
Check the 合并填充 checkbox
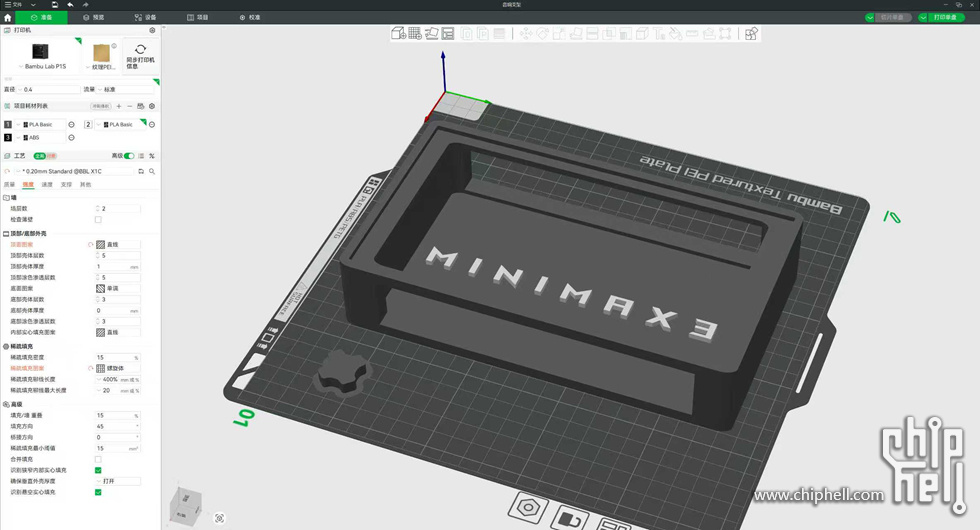pos(98,459)
